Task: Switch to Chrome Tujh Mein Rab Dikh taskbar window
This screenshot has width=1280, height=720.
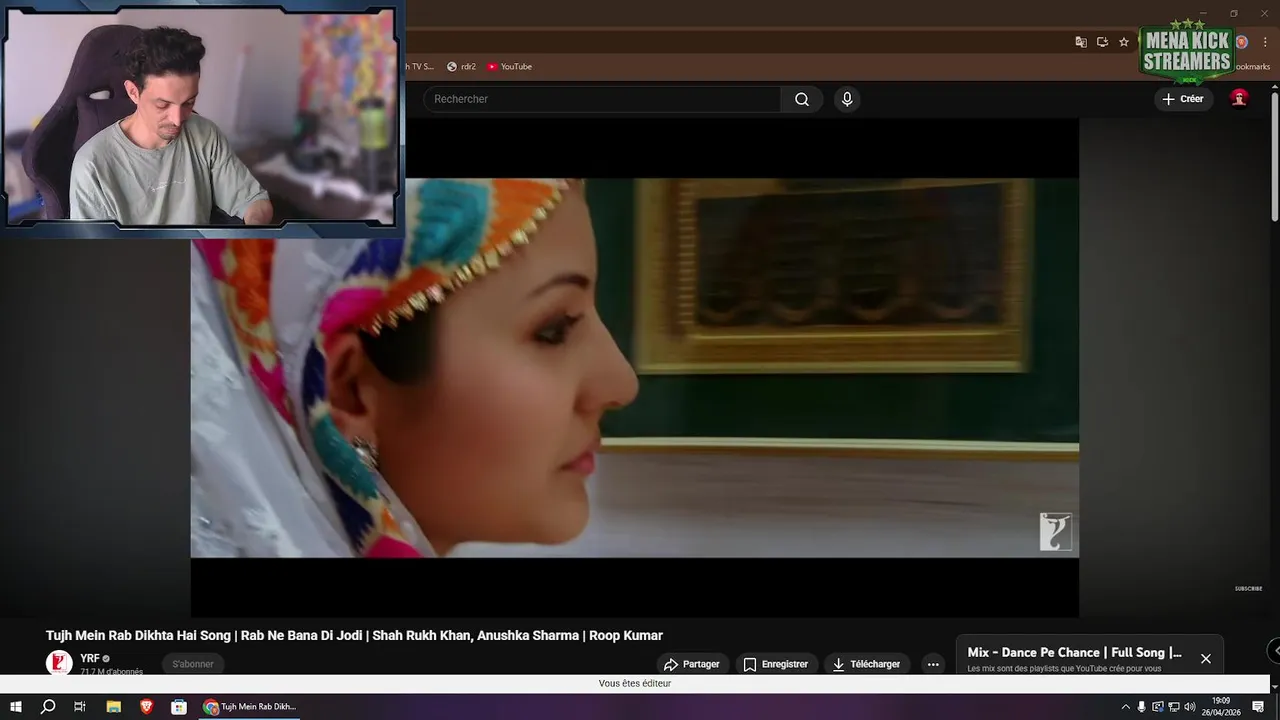Action: pyautogui.click(x=250, y=707)
